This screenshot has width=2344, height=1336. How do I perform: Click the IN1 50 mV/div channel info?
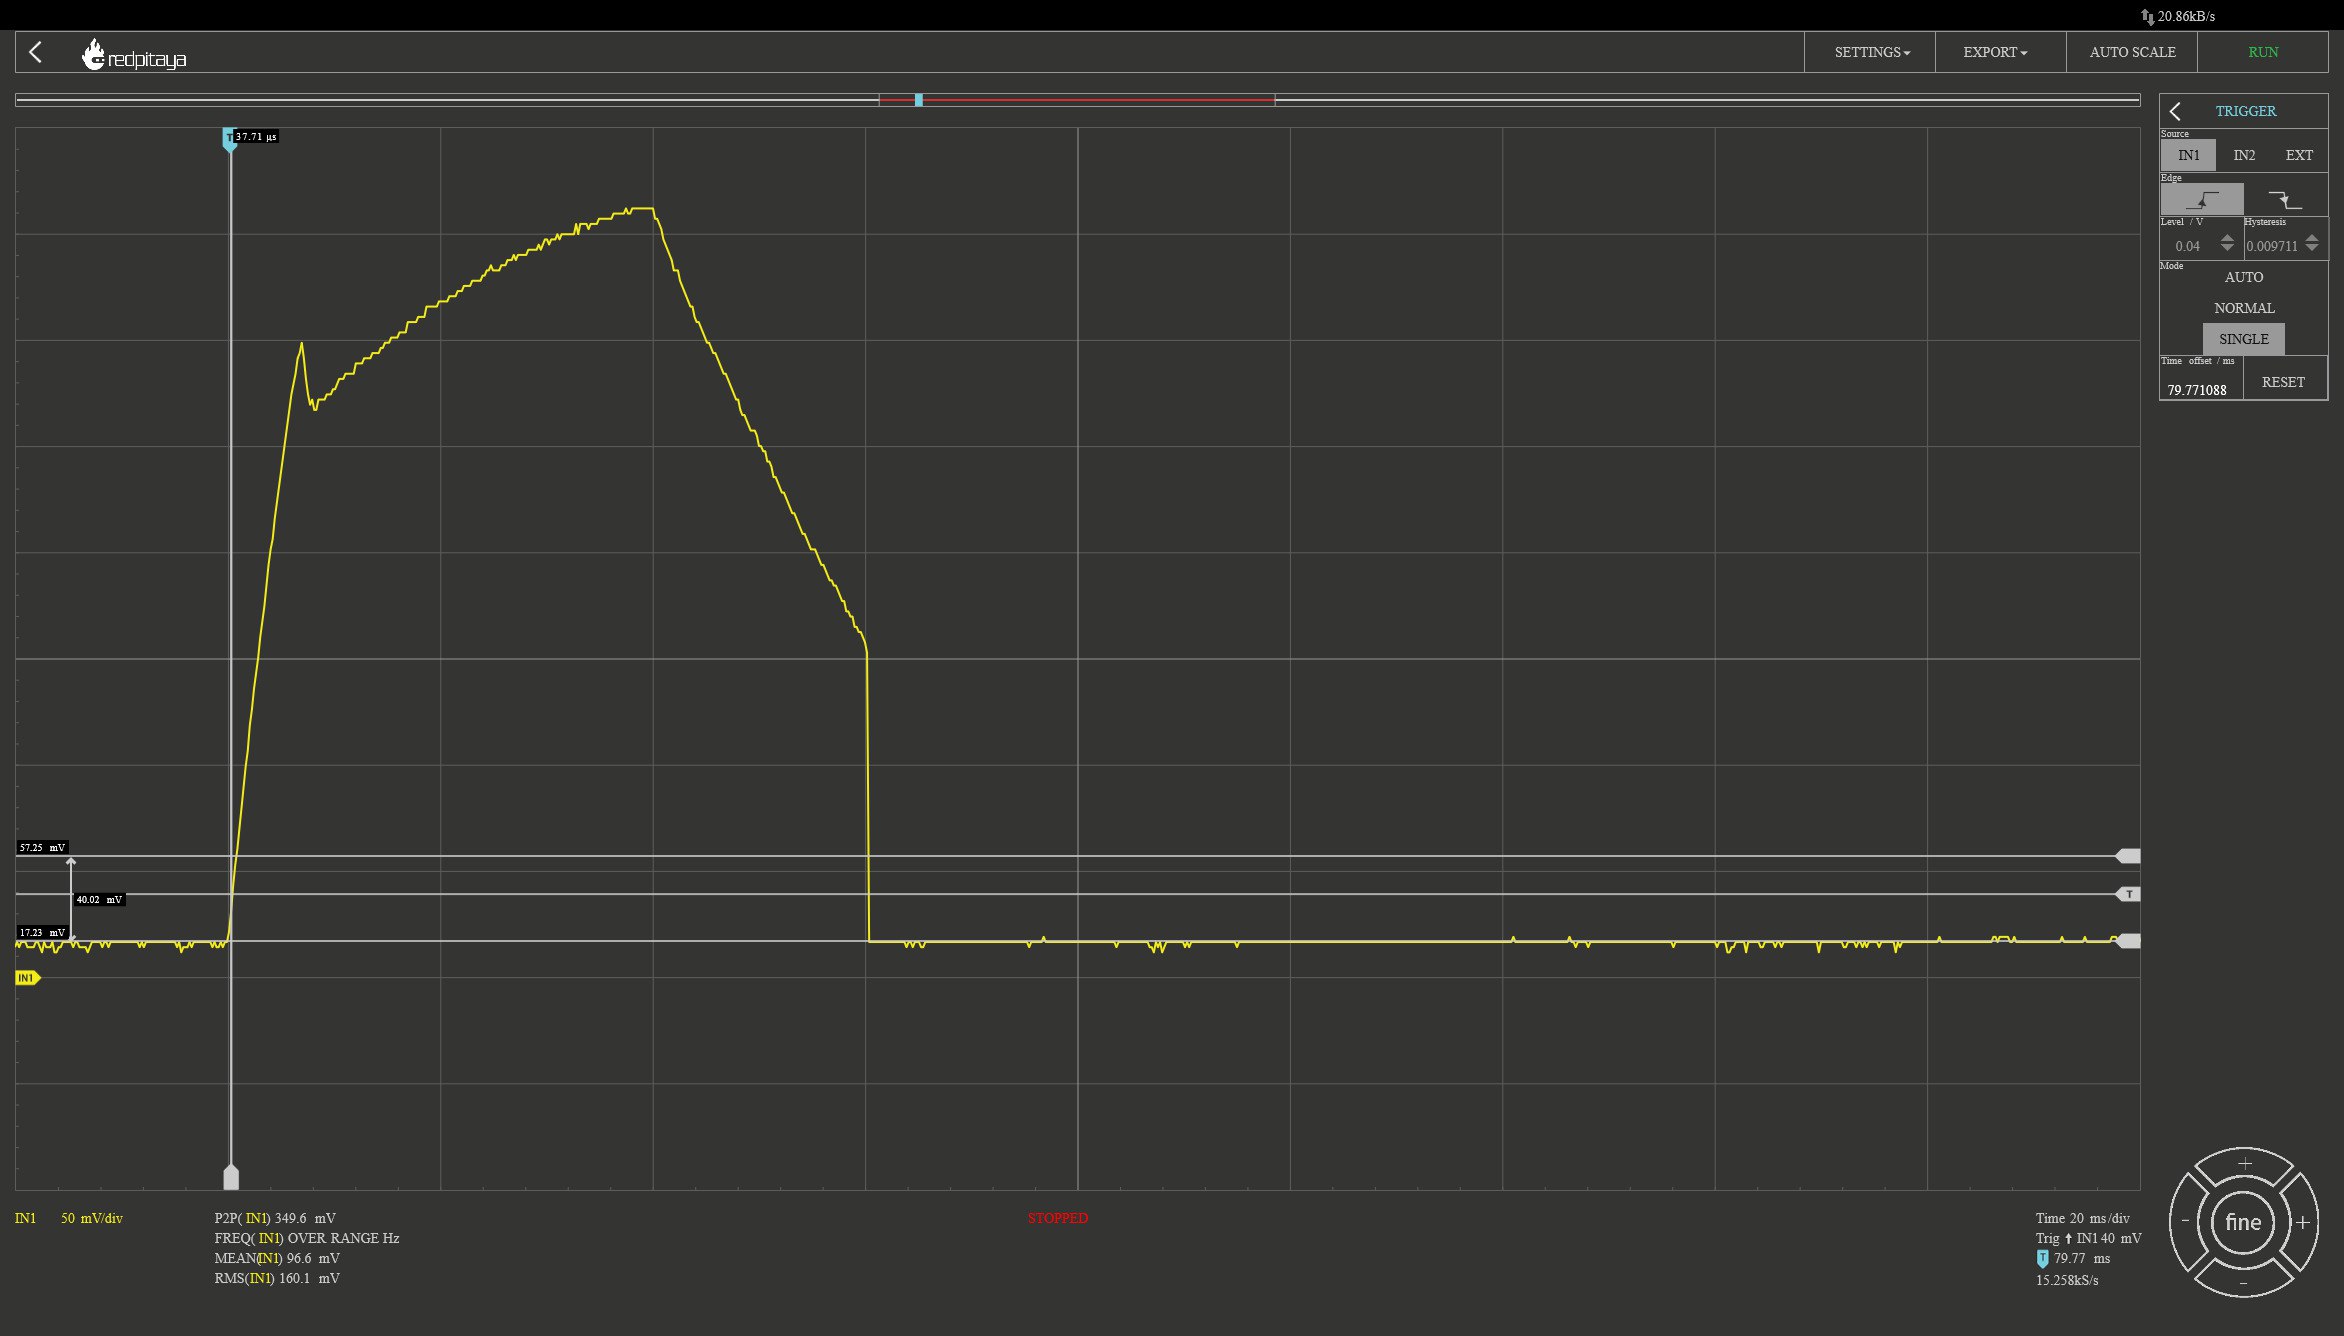(x=69, y=1218)
